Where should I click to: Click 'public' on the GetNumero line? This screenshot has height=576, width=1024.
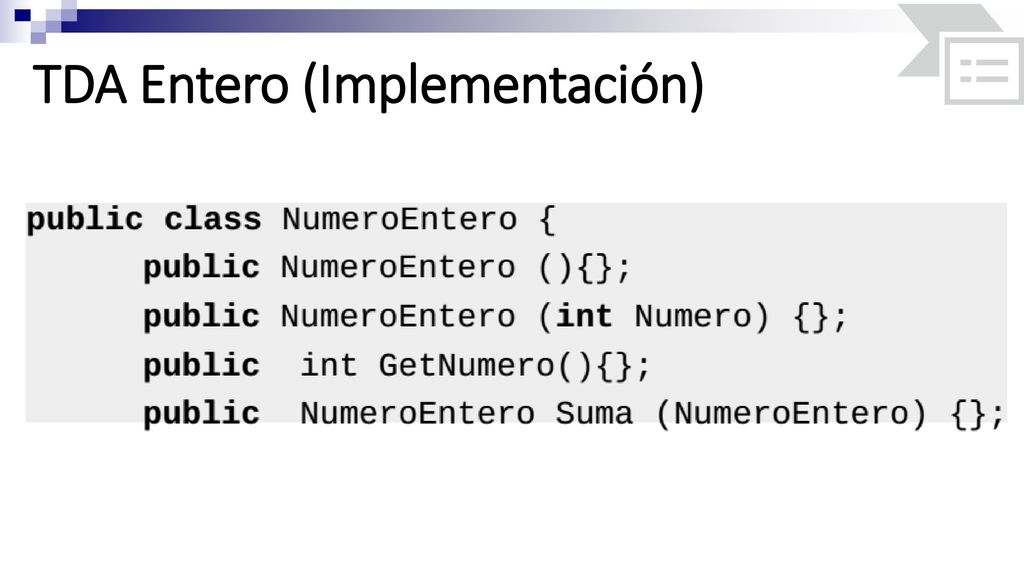click(x=201, y=366)
